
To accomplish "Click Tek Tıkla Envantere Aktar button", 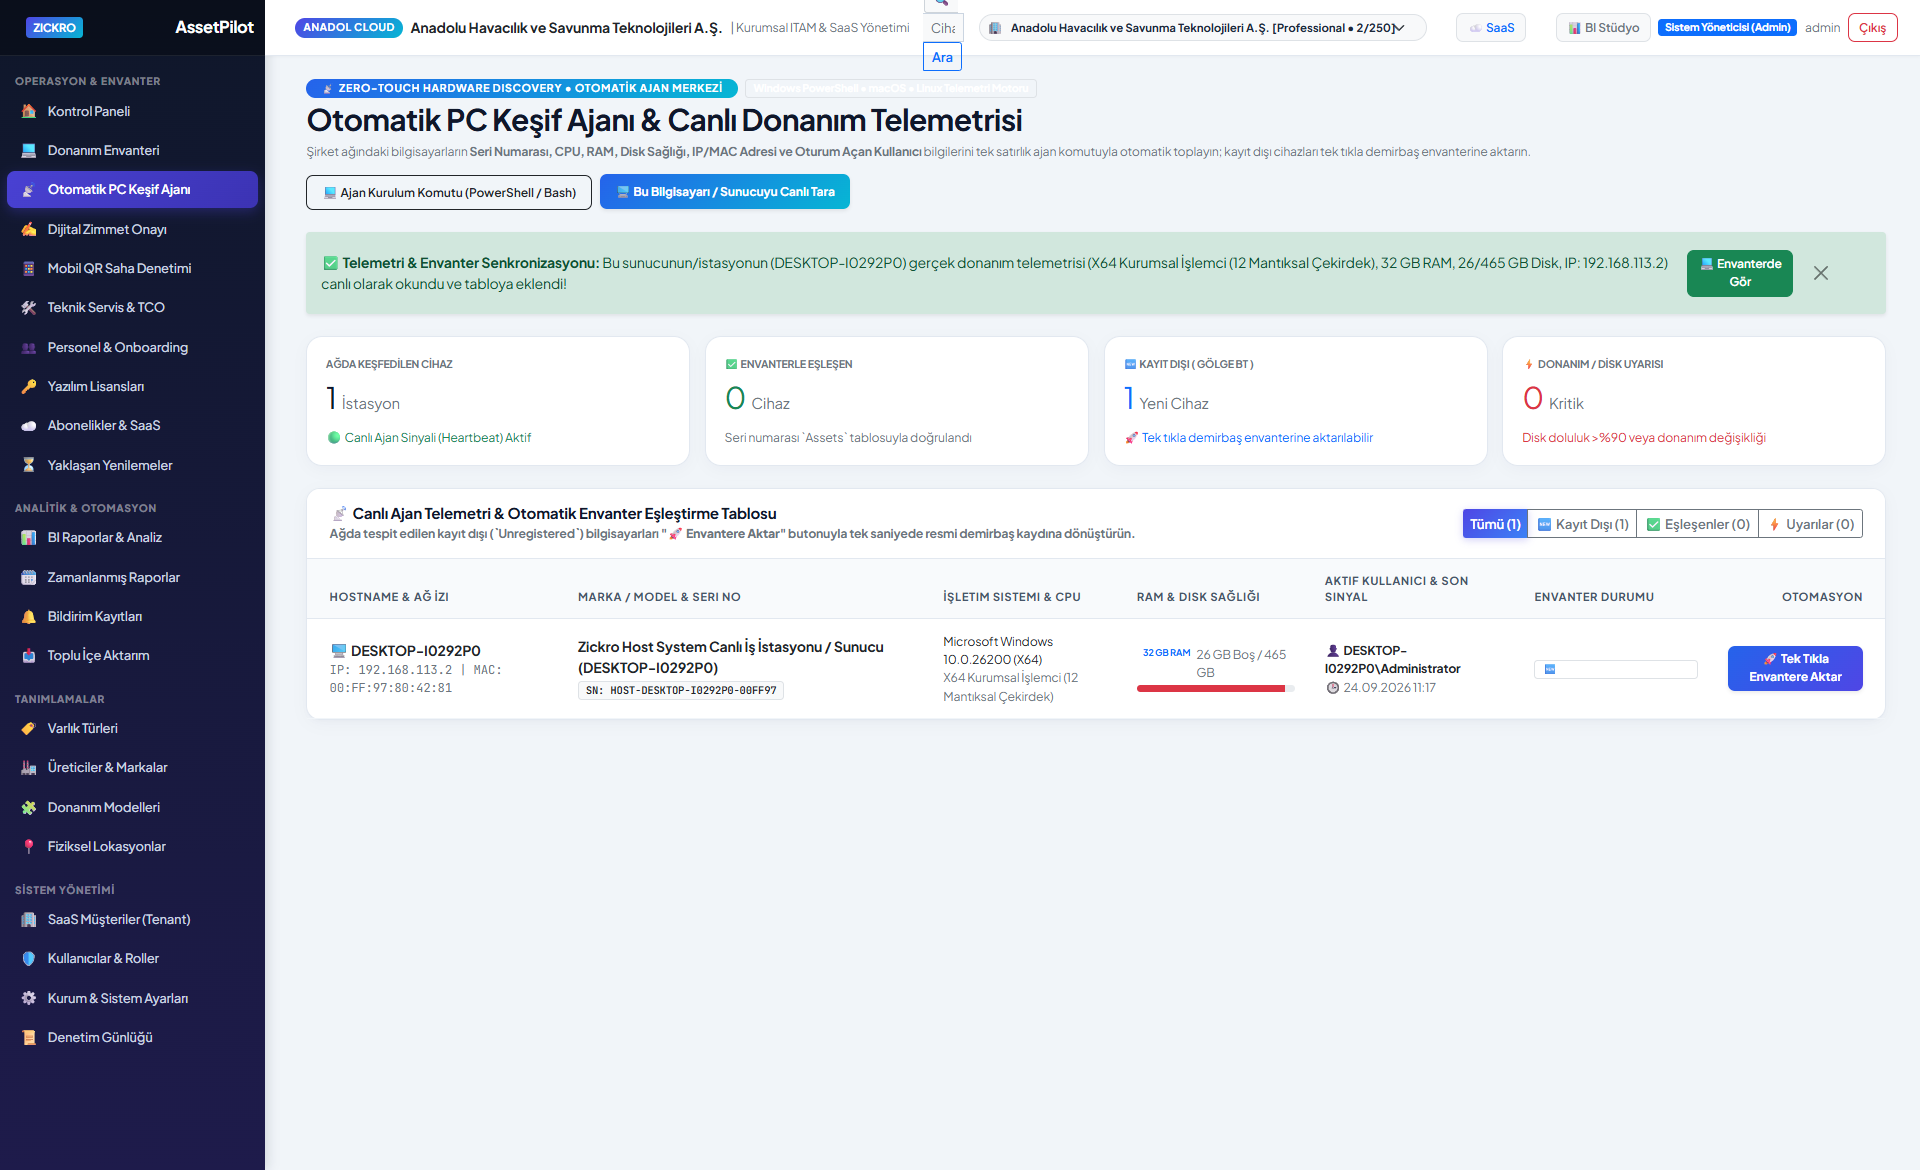I will pos(1795,668).
